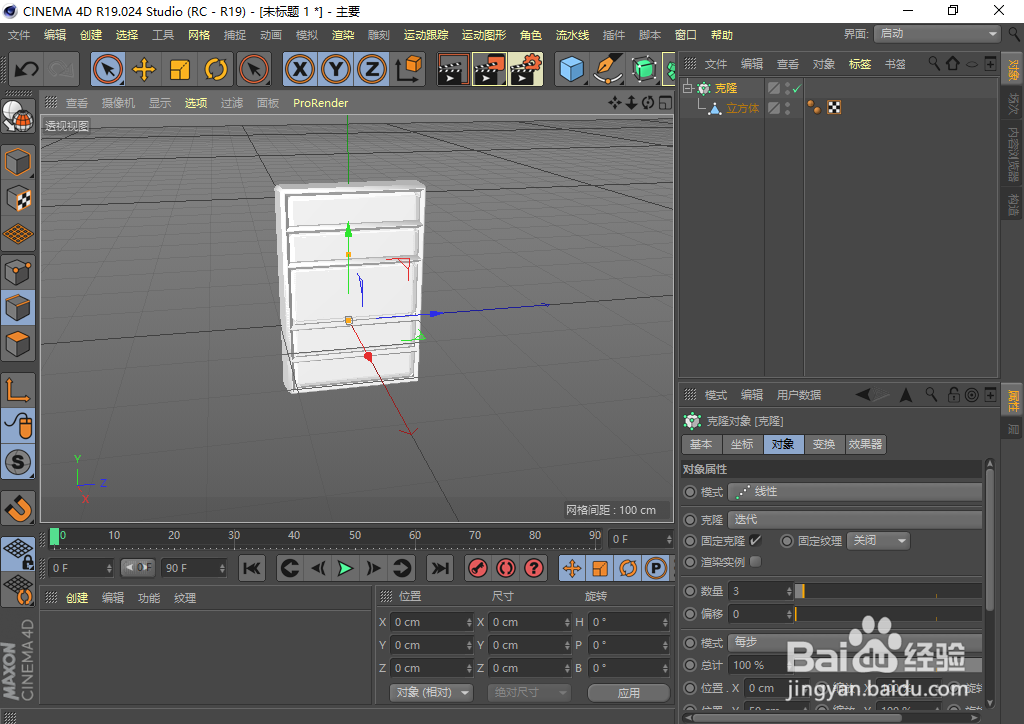Switch to the 效果器 attribute tab

(864, 444)
